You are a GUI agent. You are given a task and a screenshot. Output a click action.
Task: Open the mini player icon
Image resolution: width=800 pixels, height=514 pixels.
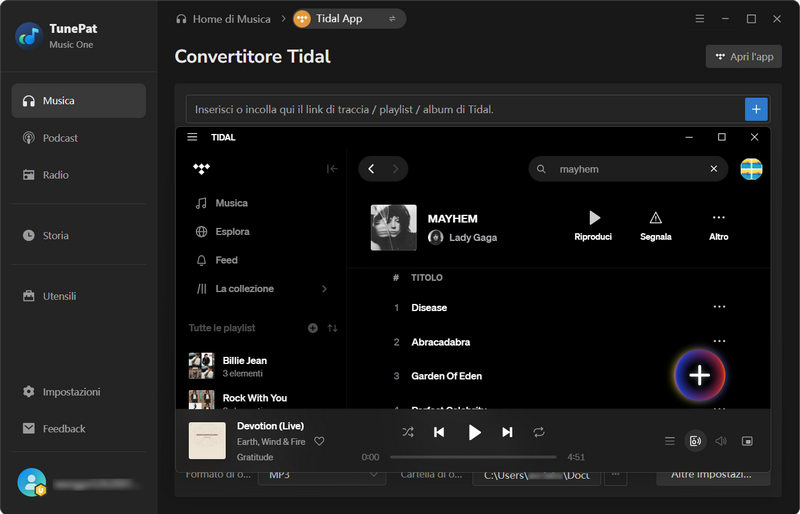coord(747,440)
